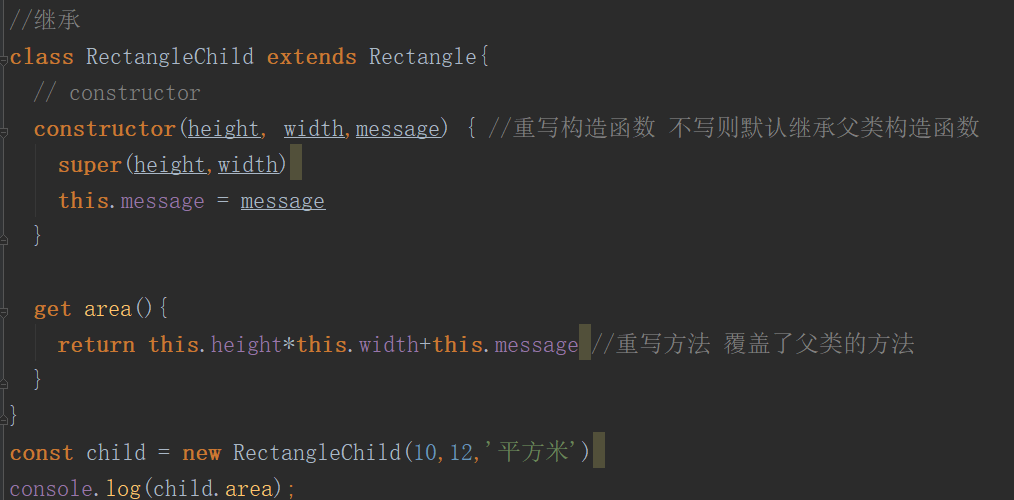
Task: Click underlined message value being assigned
Action: 283,201
